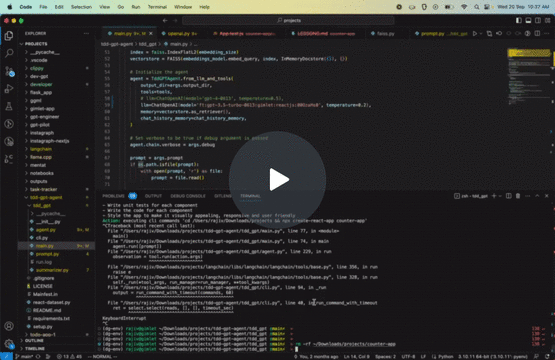Image resolution: width=555 pixels, height=360 pixels.
Task: Expand the notebooks folder
Action: [56, 173]
